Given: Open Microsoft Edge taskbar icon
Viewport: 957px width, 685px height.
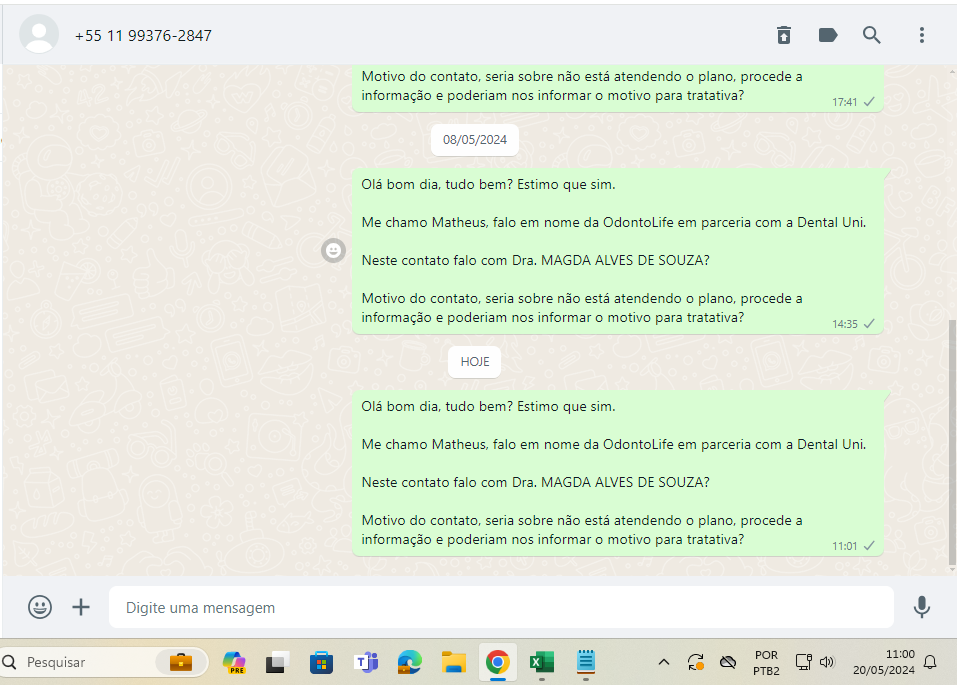Looking at the screenshot, I should coord(410,662).
